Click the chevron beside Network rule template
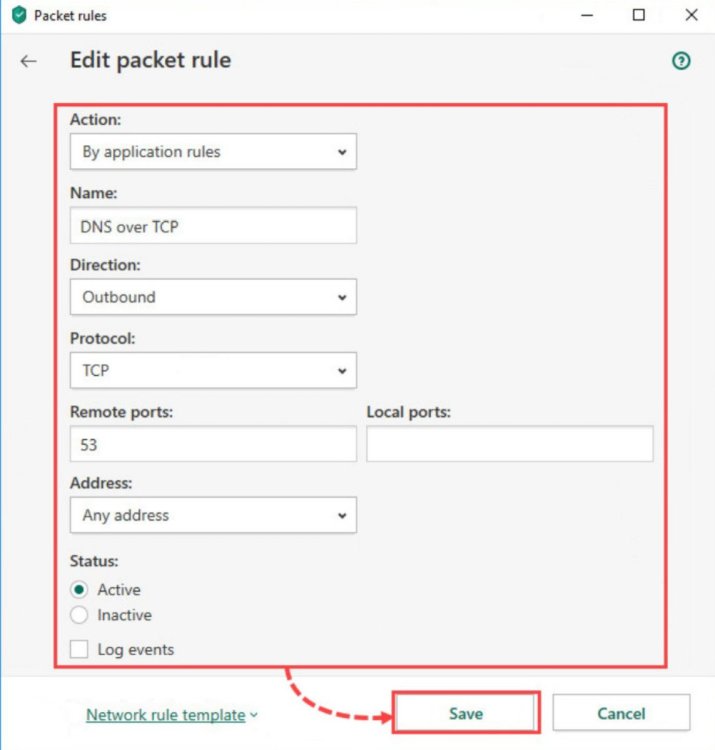The width and height of the screenshot is (715, 750). [x=254, y=715]
